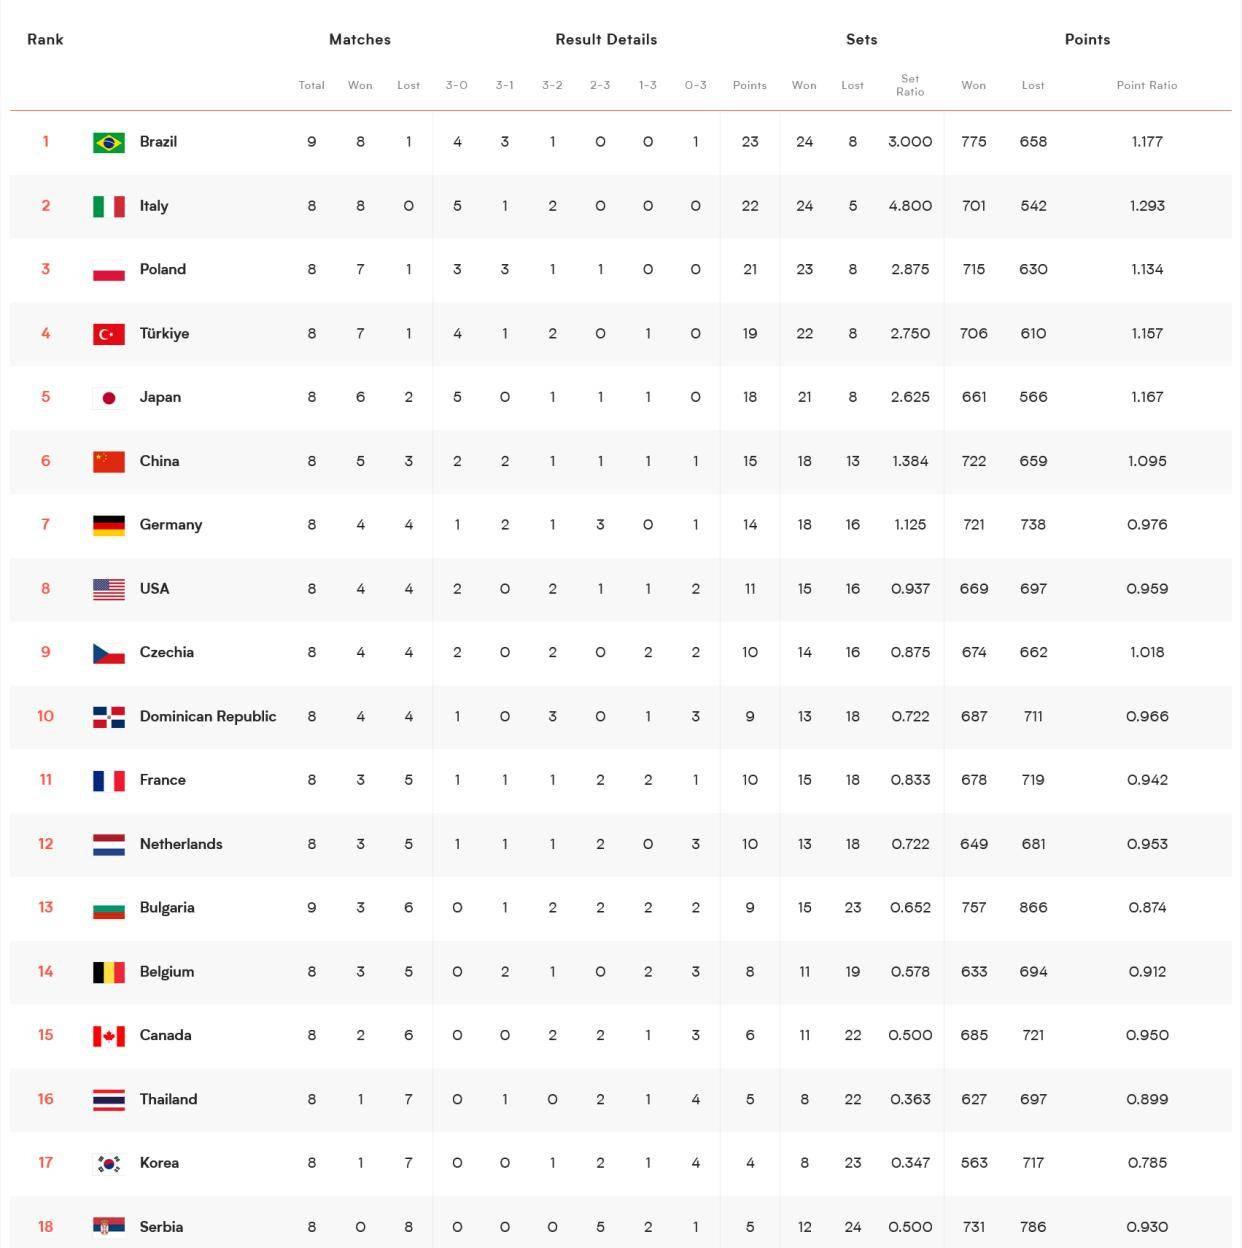Click the Point Ratio column header

[x=1147, y=85]
